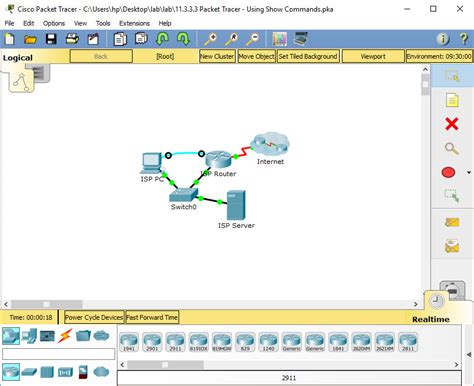Select the Connections lightning bolt category
The width and height of the screenshot is (474, 386).
point(65,336)
